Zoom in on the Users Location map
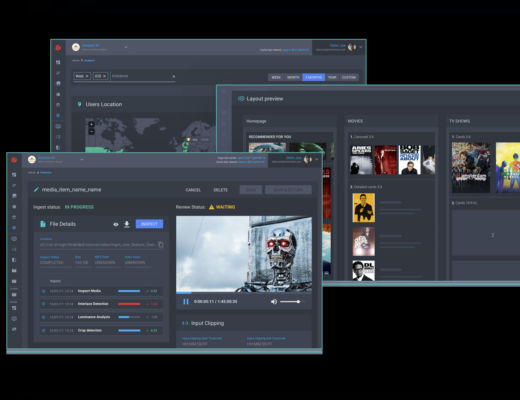The image size is (520, 400). point(91,124)
